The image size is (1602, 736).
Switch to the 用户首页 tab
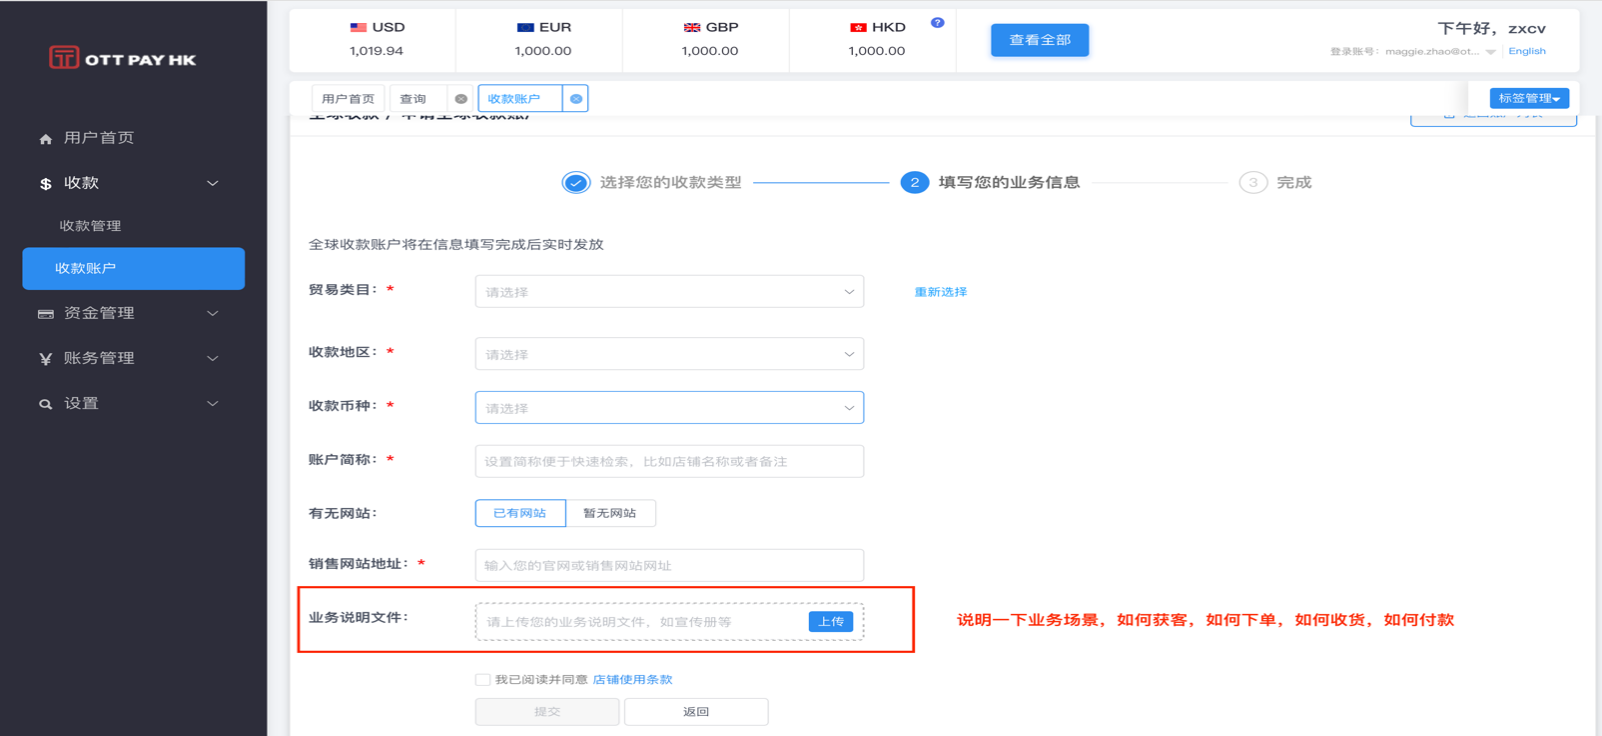click(348, 99)
